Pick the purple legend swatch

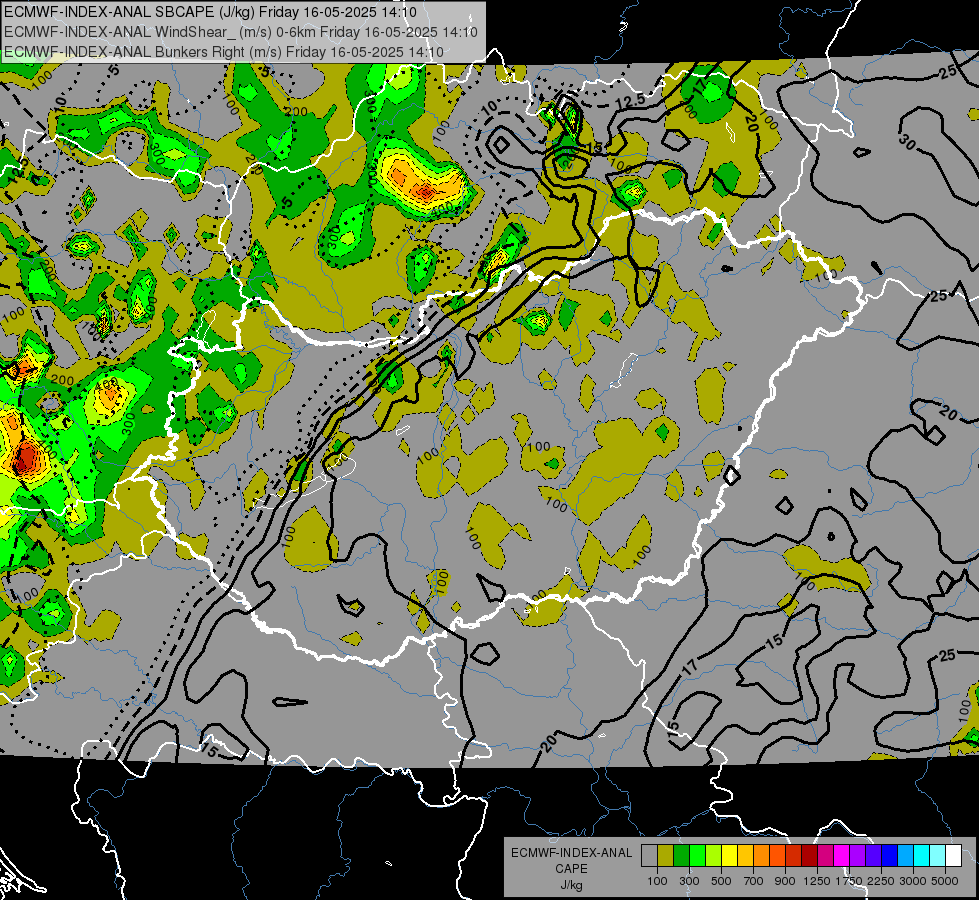pyautogui.click(x=857, y=855)
